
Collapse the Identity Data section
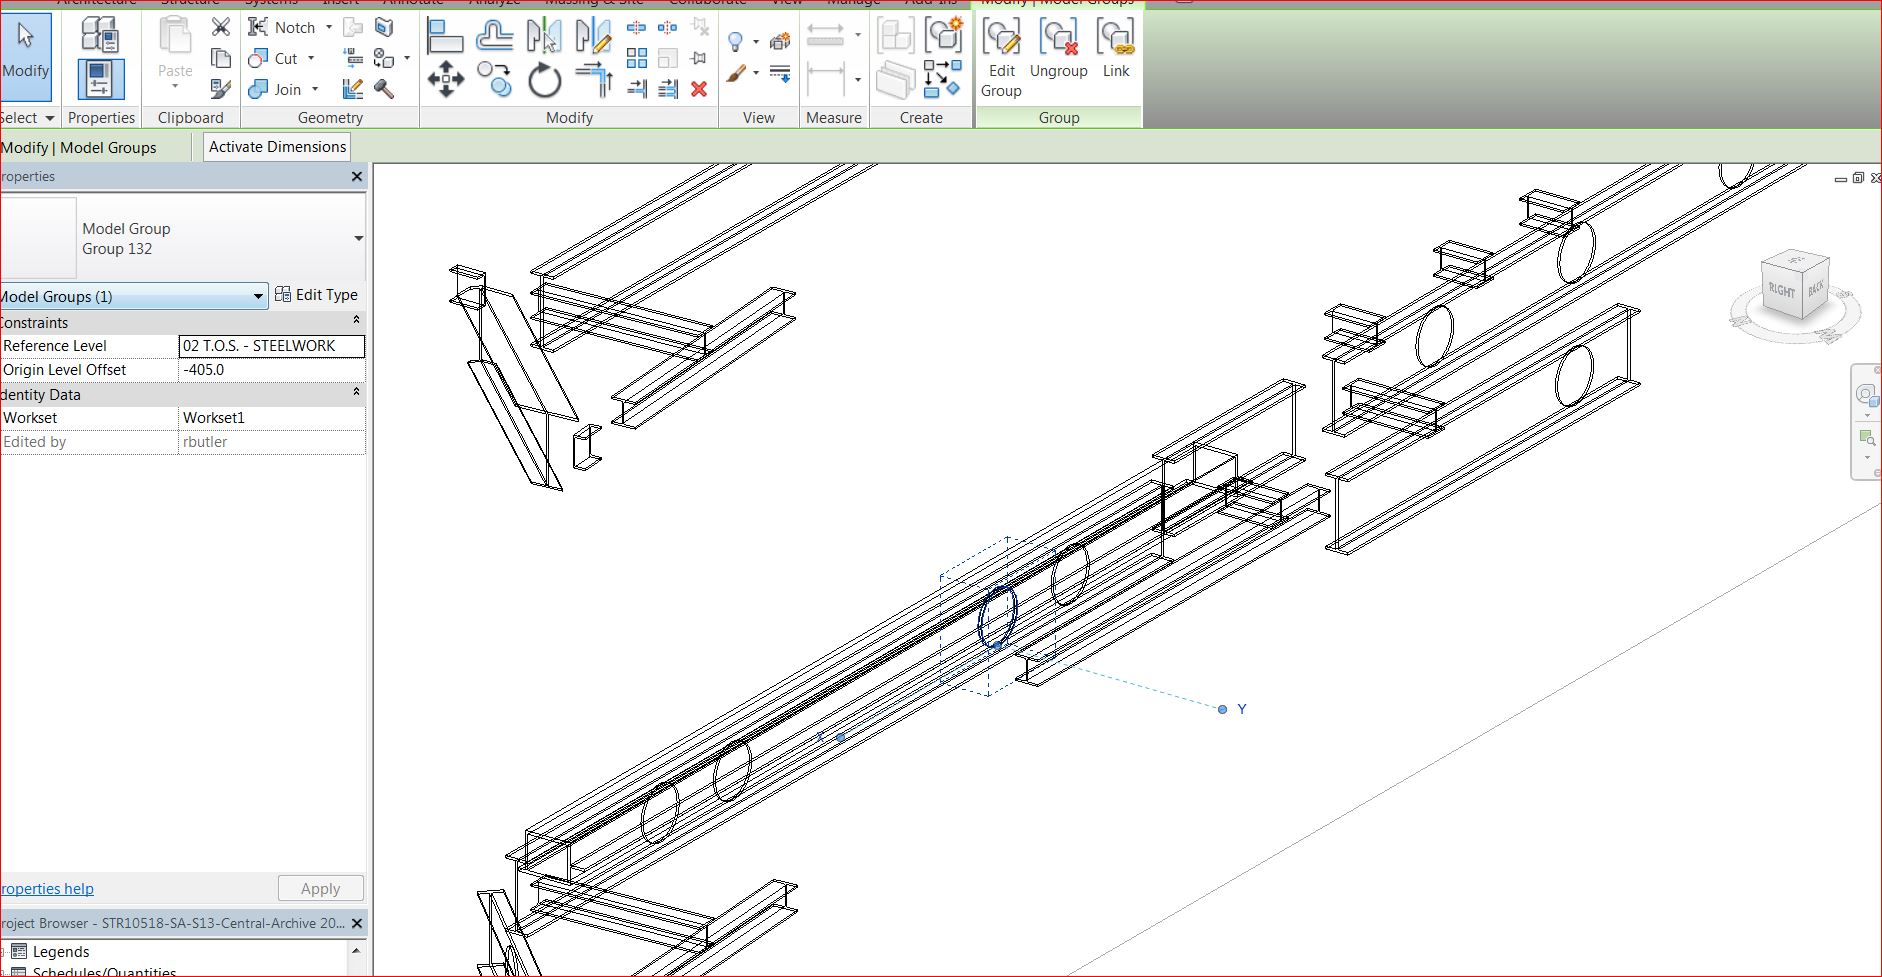click(x=356, y=393)
